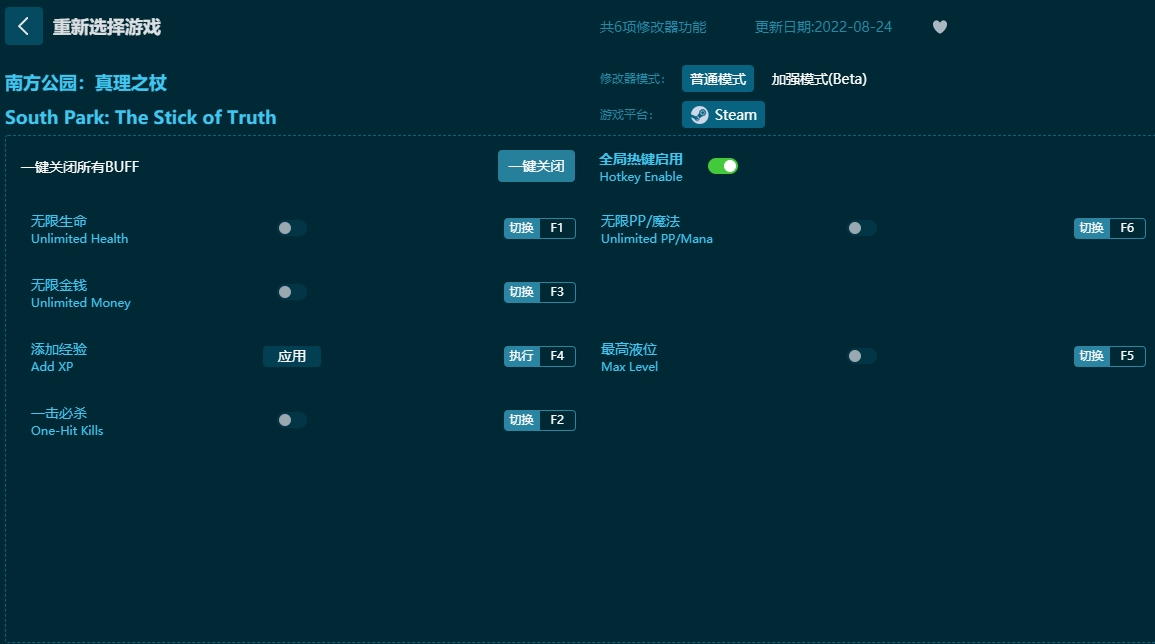The height and width of the screenshot is (644, 1155).
Task: Click 一键关闭所有BUFF label
Action: [x=80, y=167]
